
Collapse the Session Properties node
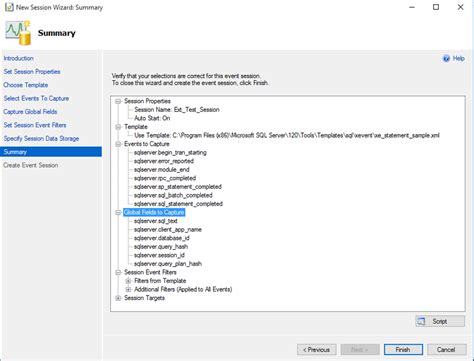coord(118,101)
